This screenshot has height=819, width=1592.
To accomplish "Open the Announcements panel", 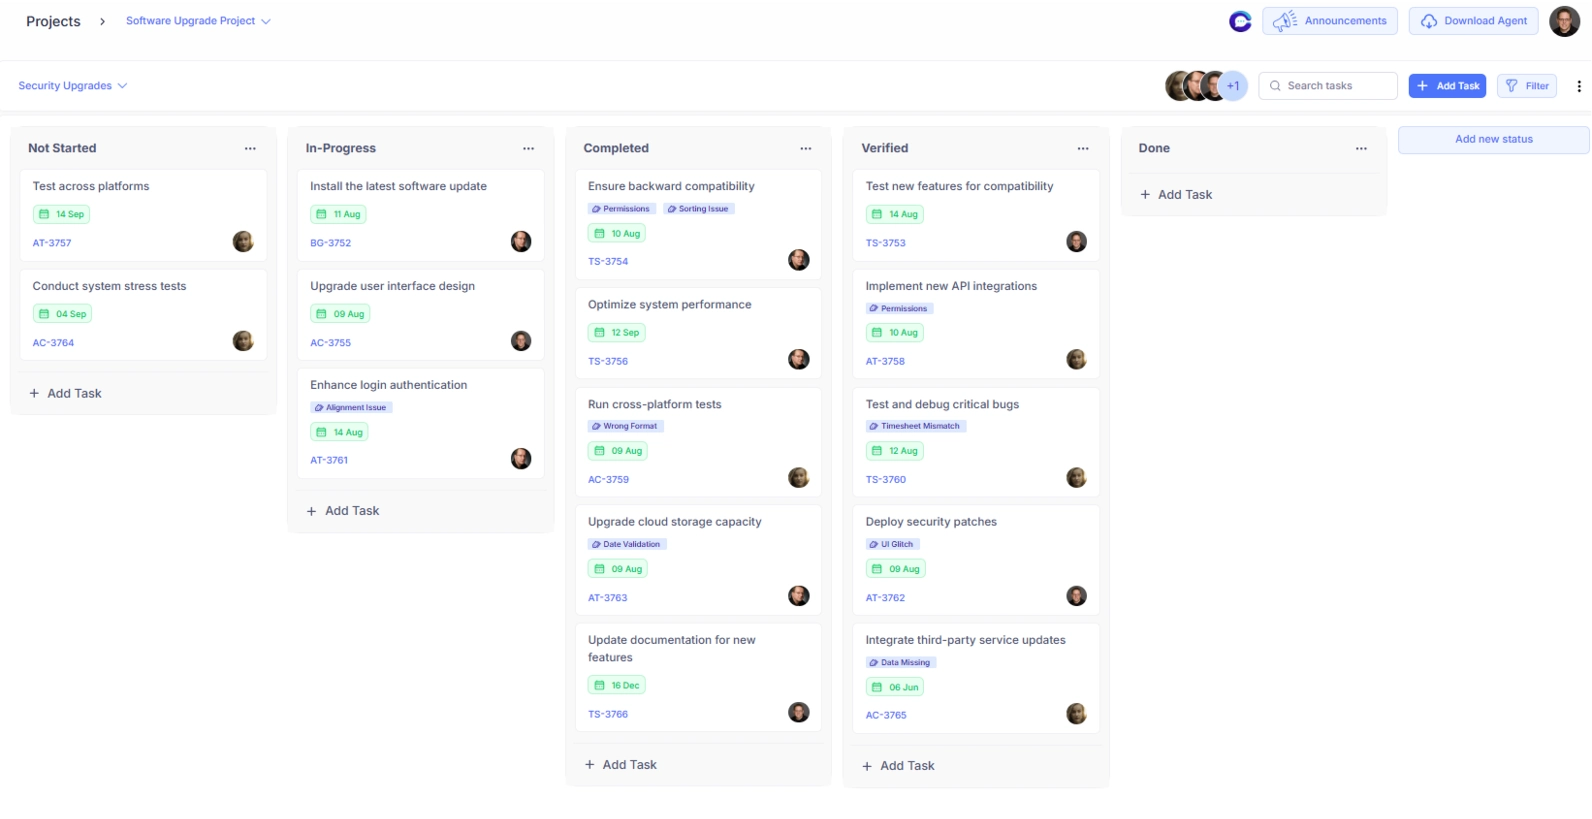I will click(1329, 21).
